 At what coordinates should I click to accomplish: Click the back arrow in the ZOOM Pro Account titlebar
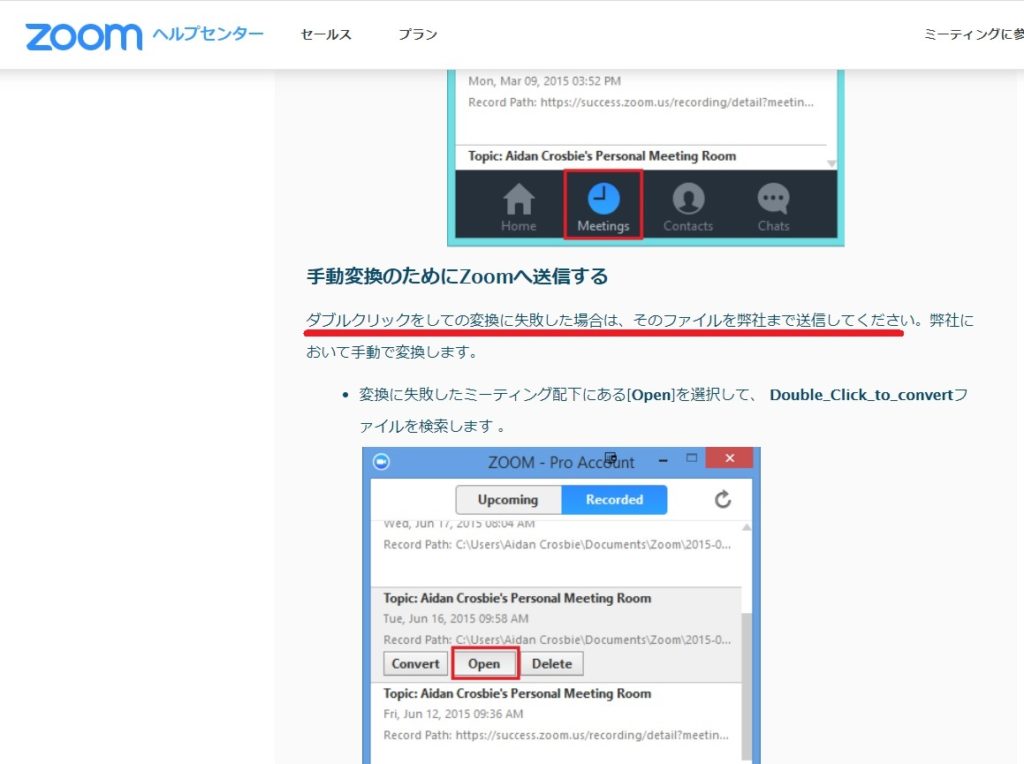coord(380,461)
